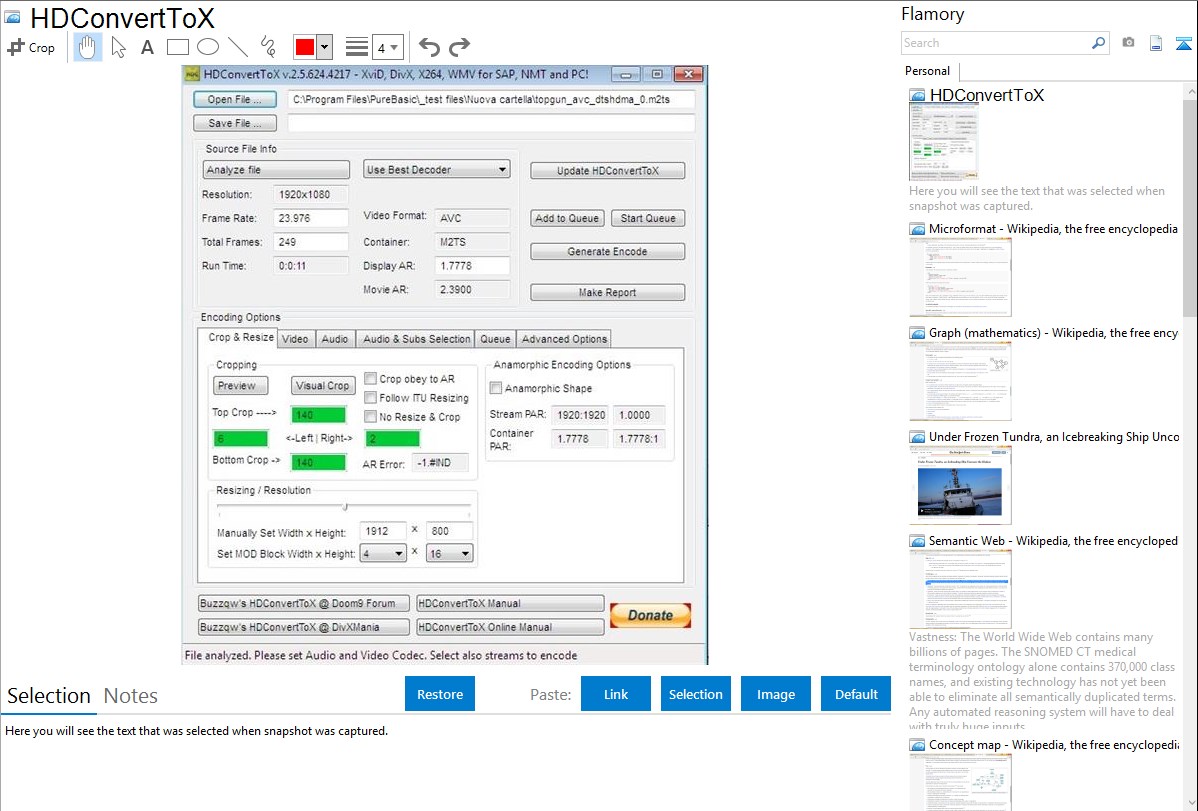Activate the hand pan tool
1198x811 pixels.
(x=88, y=47)
